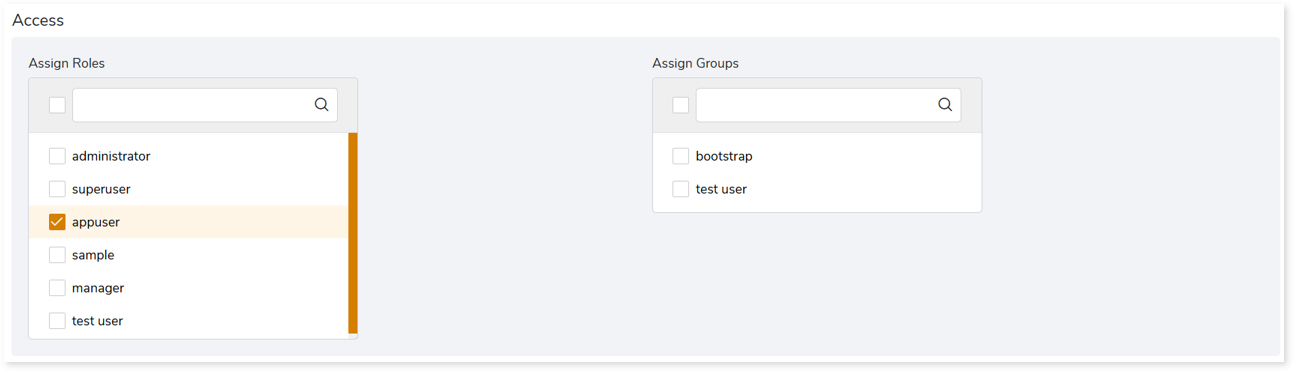Select the manager role checkbox

57,288
